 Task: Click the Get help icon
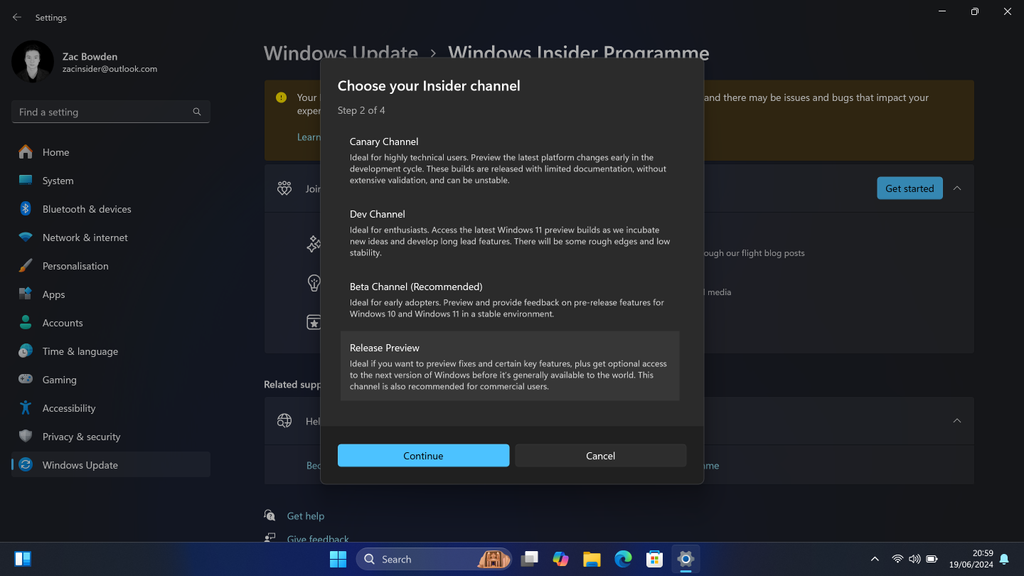tap(270, 515)
